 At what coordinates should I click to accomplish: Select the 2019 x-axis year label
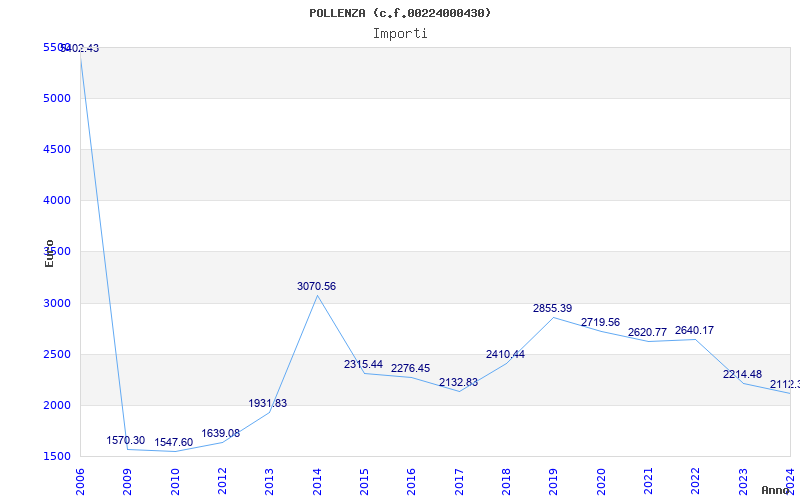coord(553,481)
